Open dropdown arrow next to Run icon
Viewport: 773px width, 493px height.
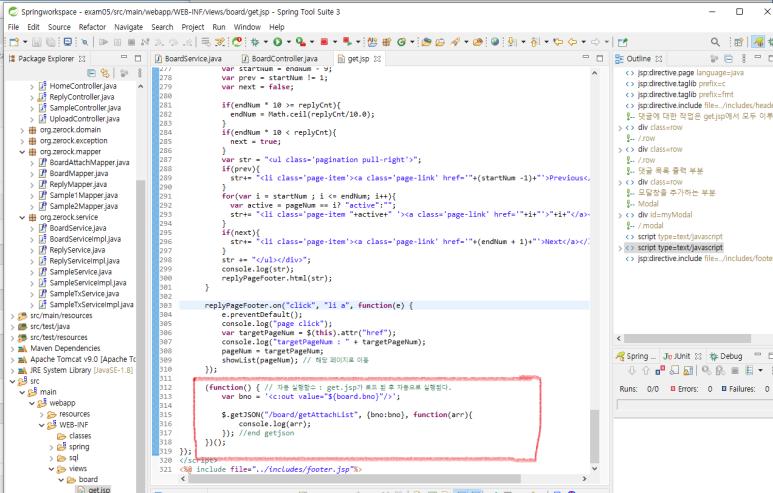(x=289, y=42)
